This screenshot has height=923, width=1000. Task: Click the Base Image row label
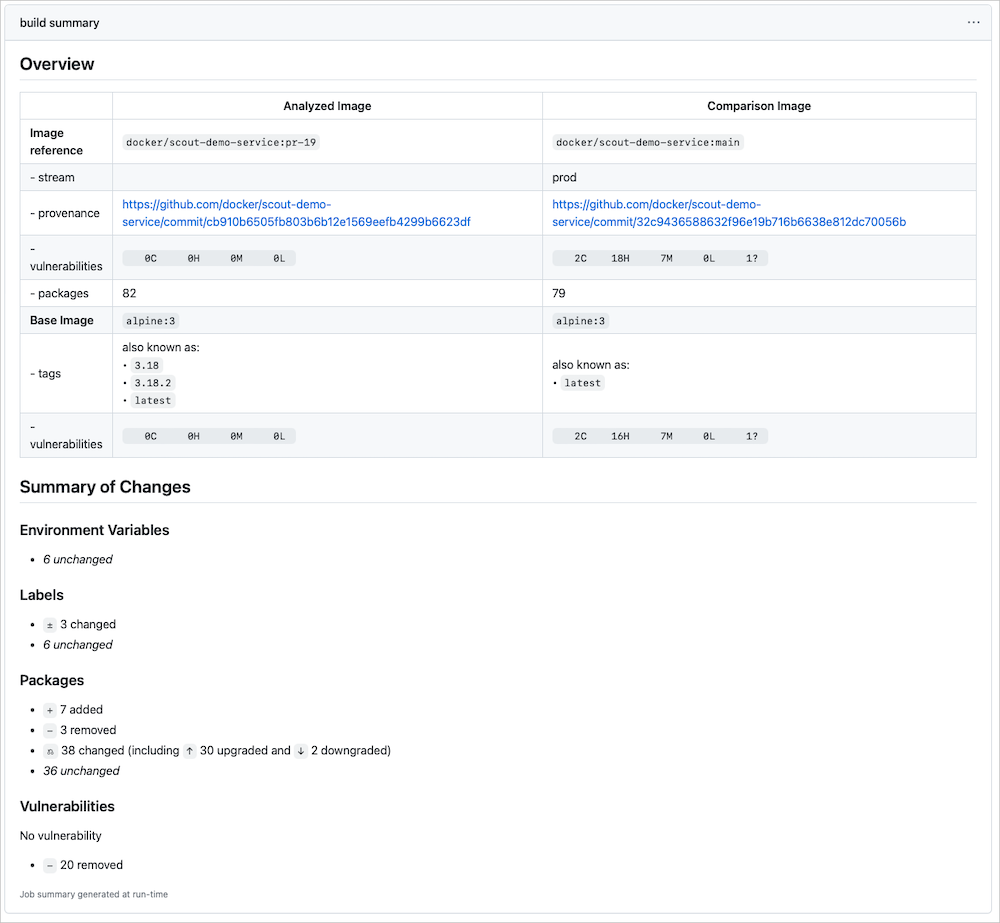[62, 320]
